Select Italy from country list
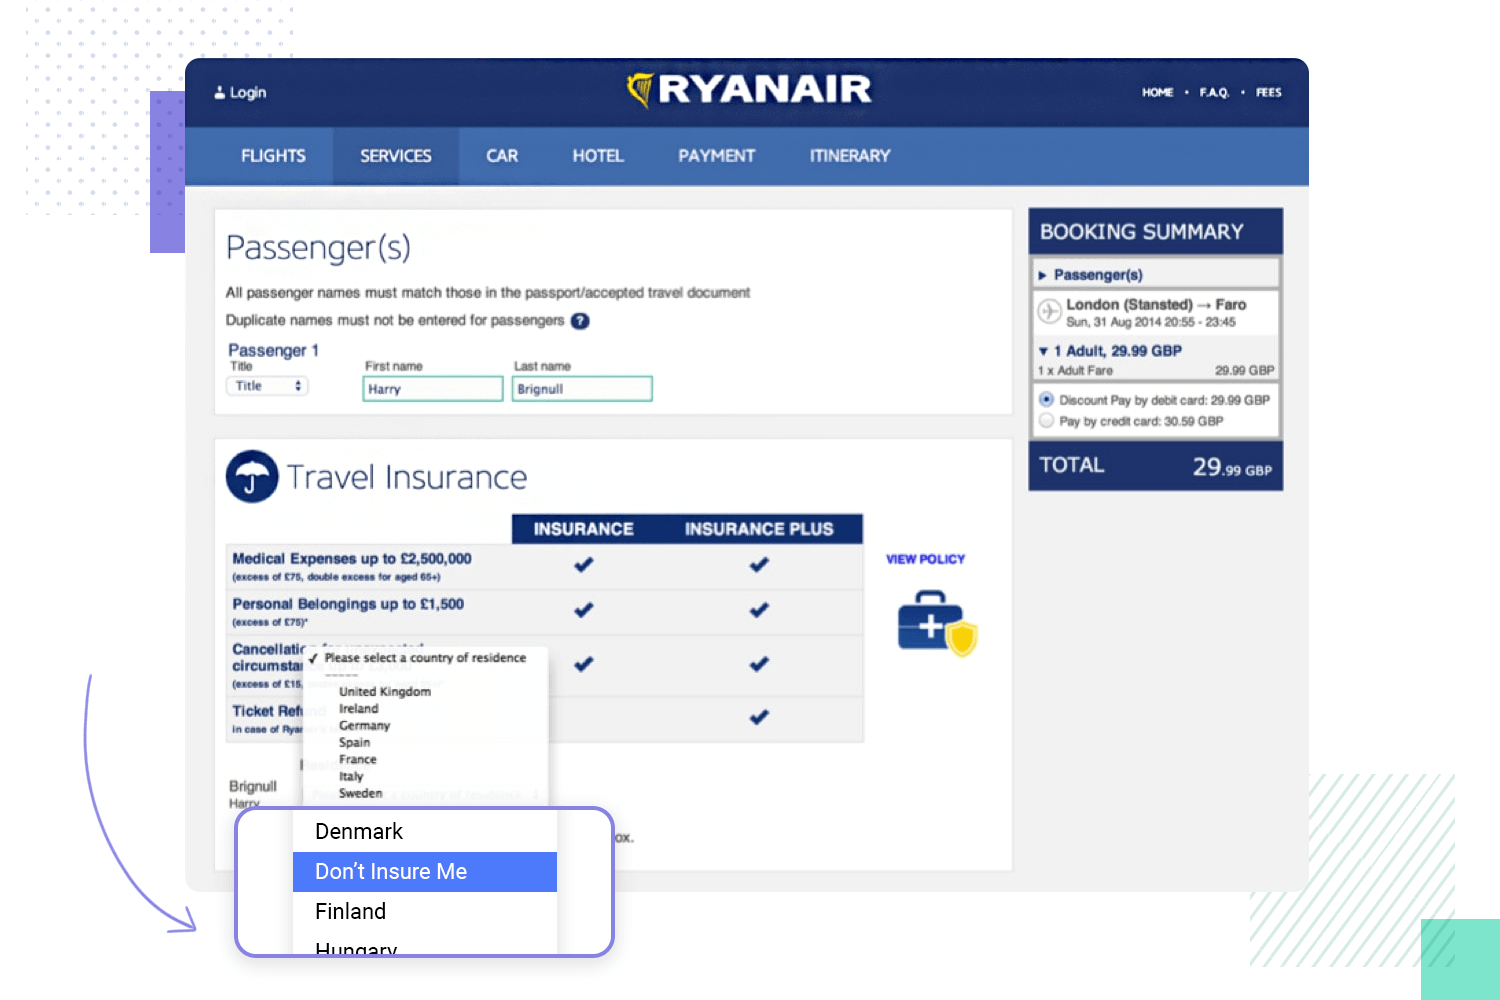The image size is (1500, 1000). 351,776
